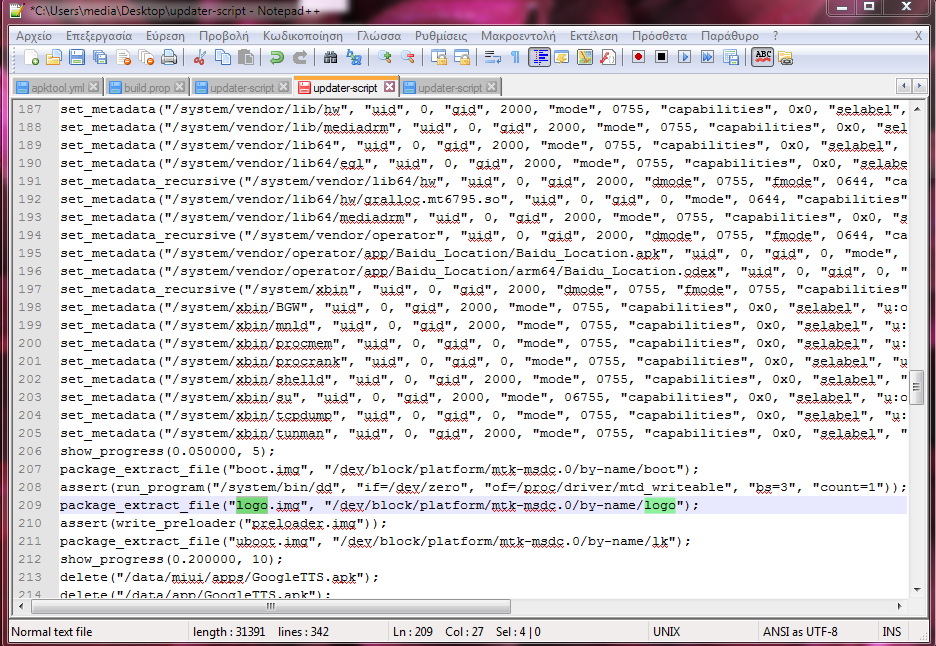Click the Save file toolbar icon

tap(75, 57)
